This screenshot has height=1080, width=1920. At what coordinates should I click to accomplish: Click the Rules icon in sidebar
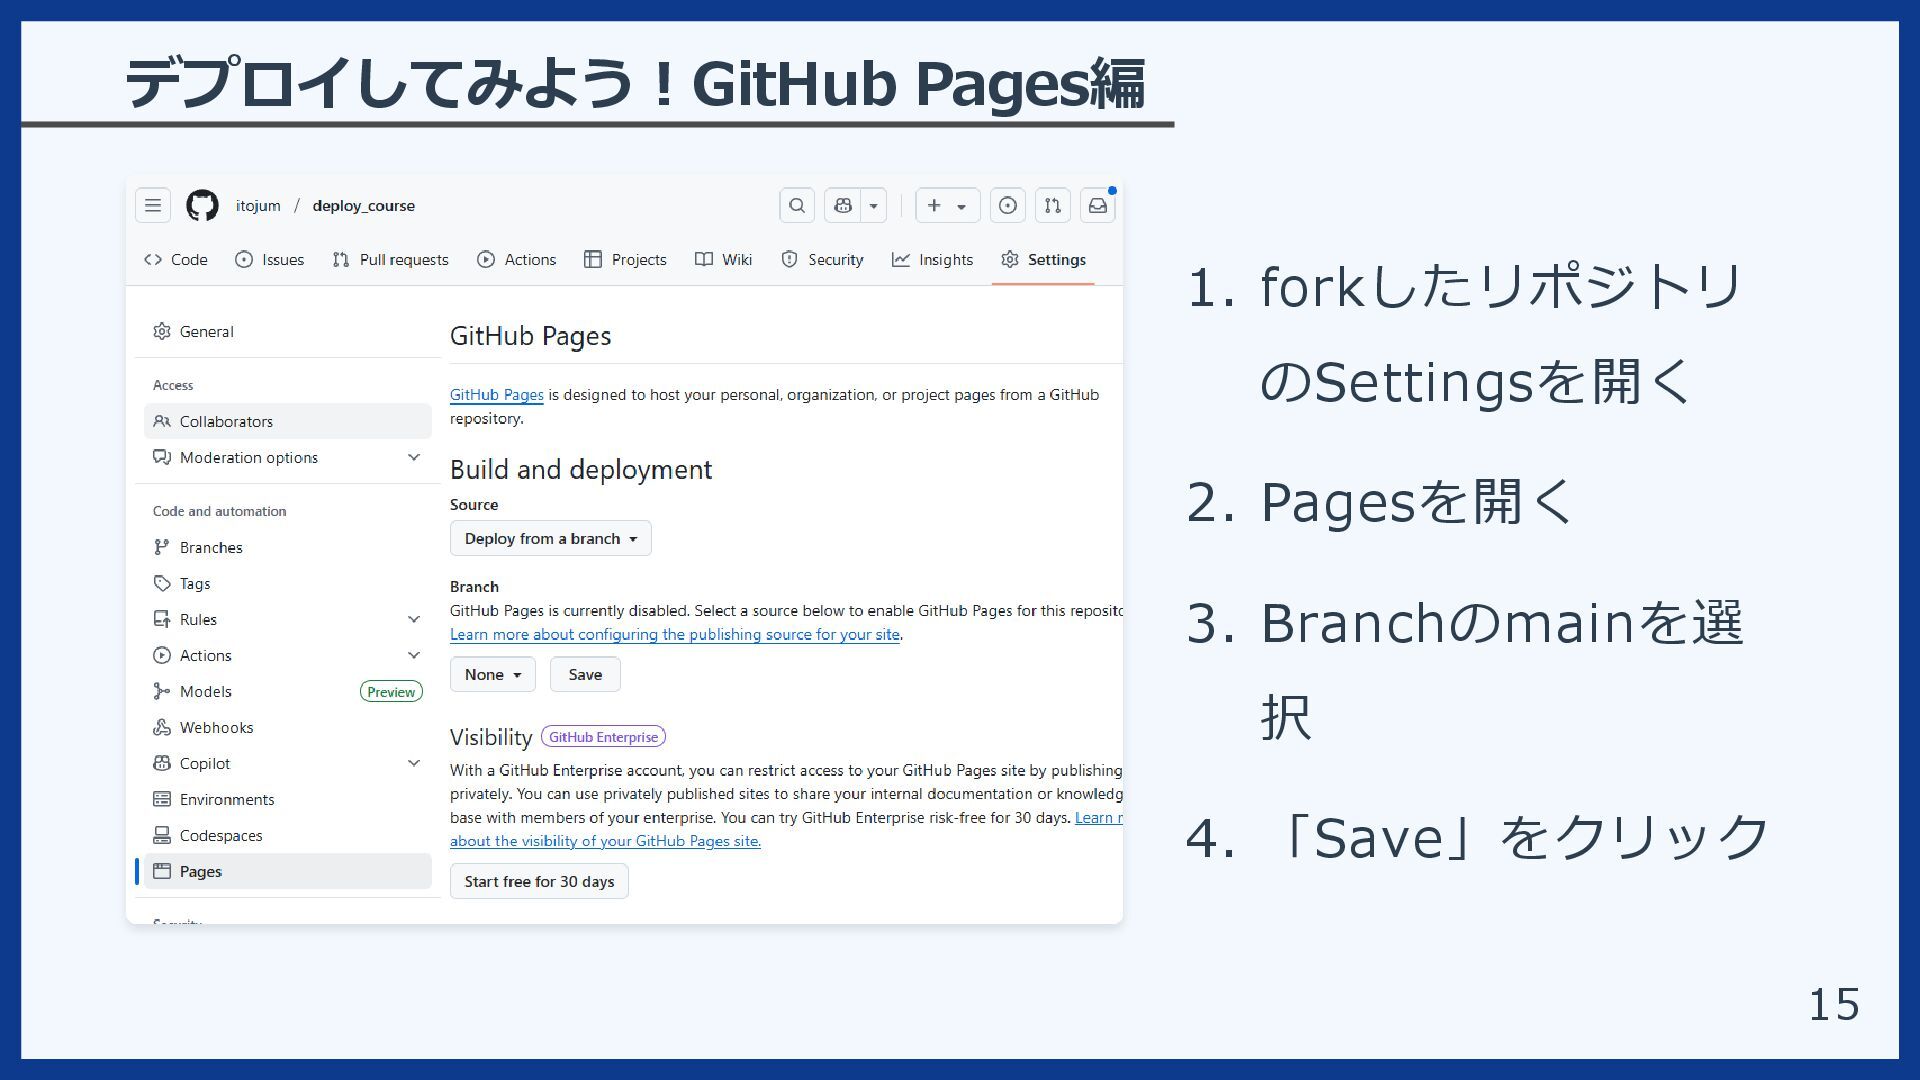pos(162,620)
